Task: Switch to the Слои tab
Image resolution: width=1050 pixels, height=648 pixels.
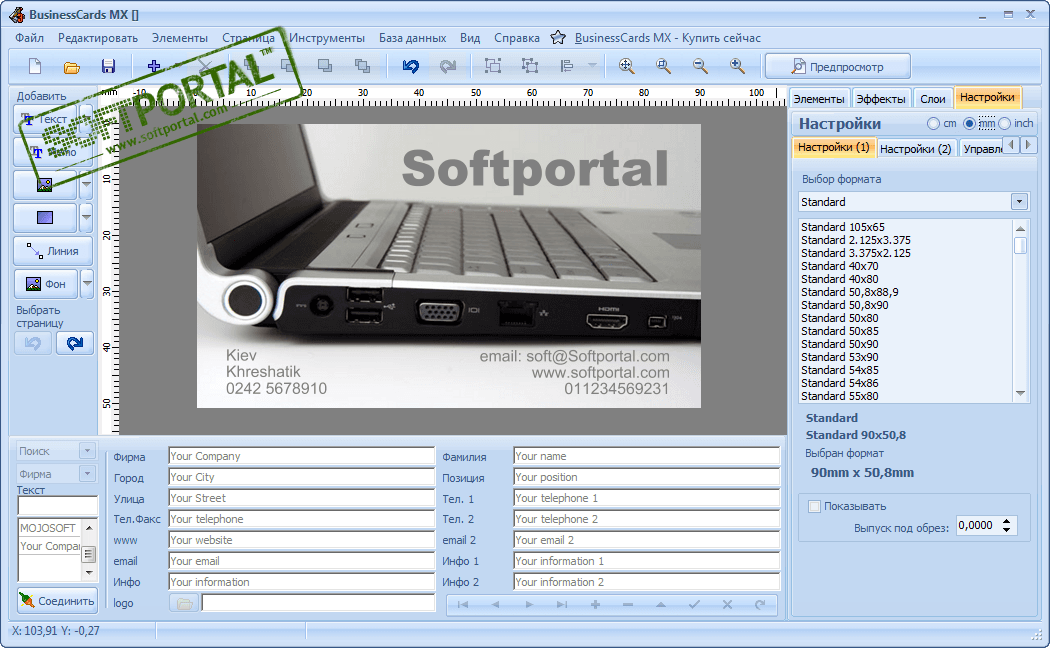Action: pos(933,99)
